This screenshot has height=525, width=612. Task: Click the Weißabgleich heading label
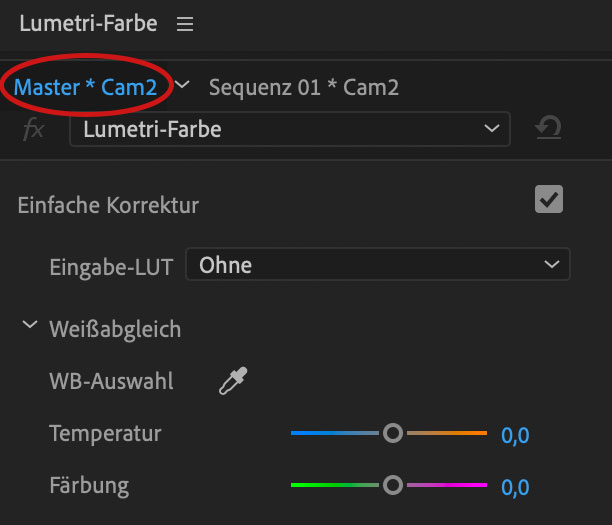click(x=115, y=329)
